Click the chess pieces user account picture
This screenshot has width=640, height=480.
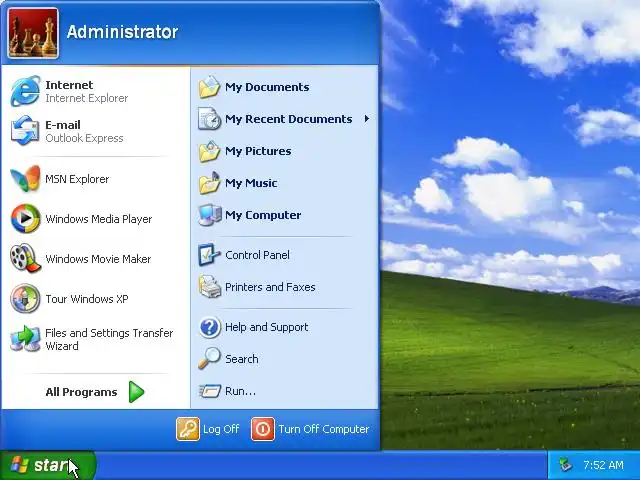[x=33, y=33]
